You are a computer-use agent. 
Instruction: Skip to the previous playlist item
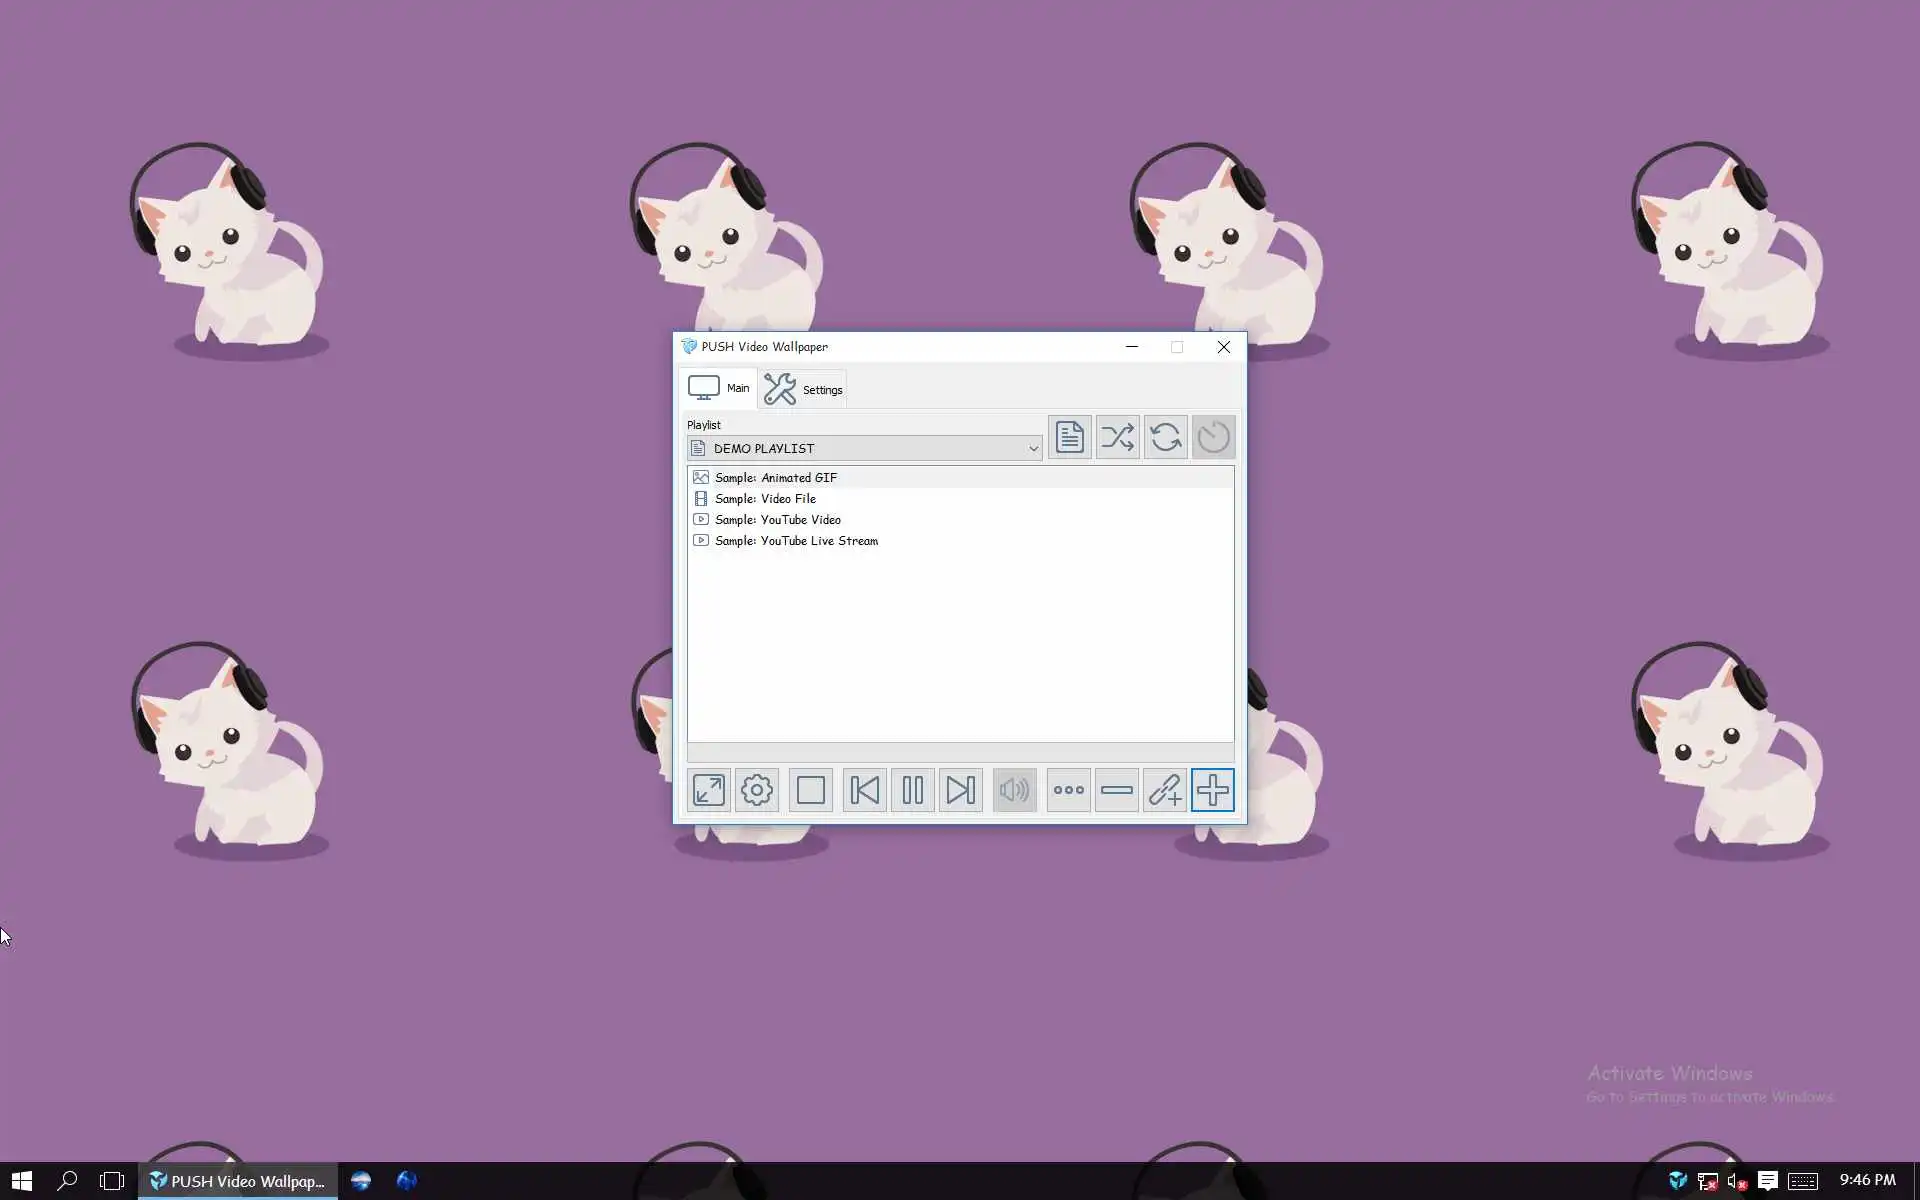[x=864, y=790]
